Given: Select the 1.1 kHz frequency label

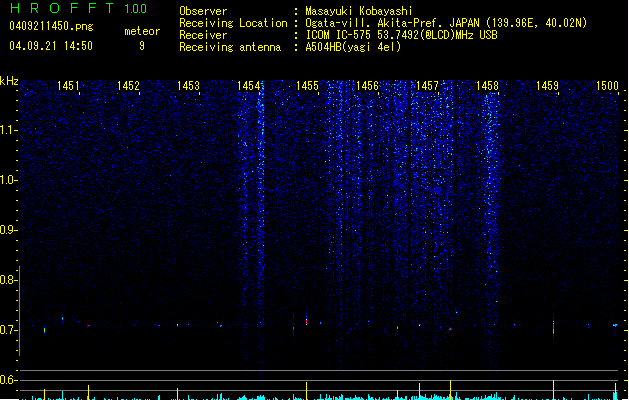Looking at the screenshot, I should click(x=8, y=130).
